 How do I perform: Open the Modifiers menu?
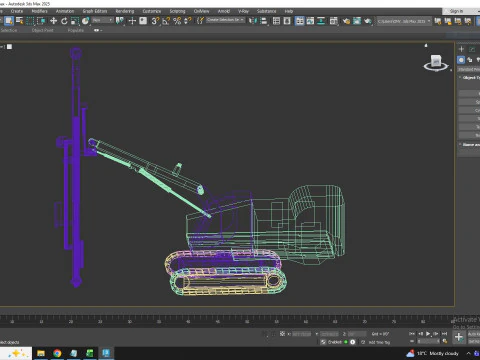[x=39, y=11]
